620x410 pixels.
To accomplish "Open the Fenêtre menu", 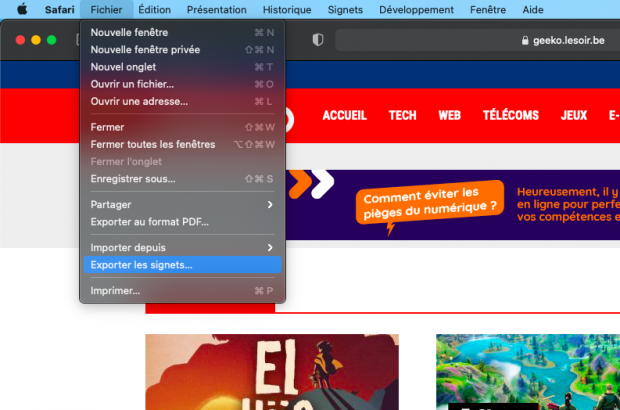I will (488, 9).
